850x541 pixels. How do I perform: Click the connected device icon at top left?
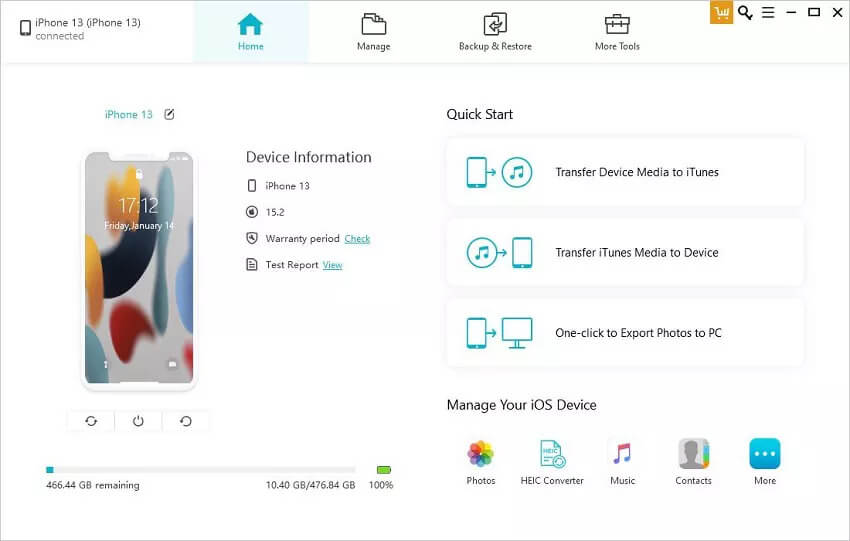click(25, 28)
